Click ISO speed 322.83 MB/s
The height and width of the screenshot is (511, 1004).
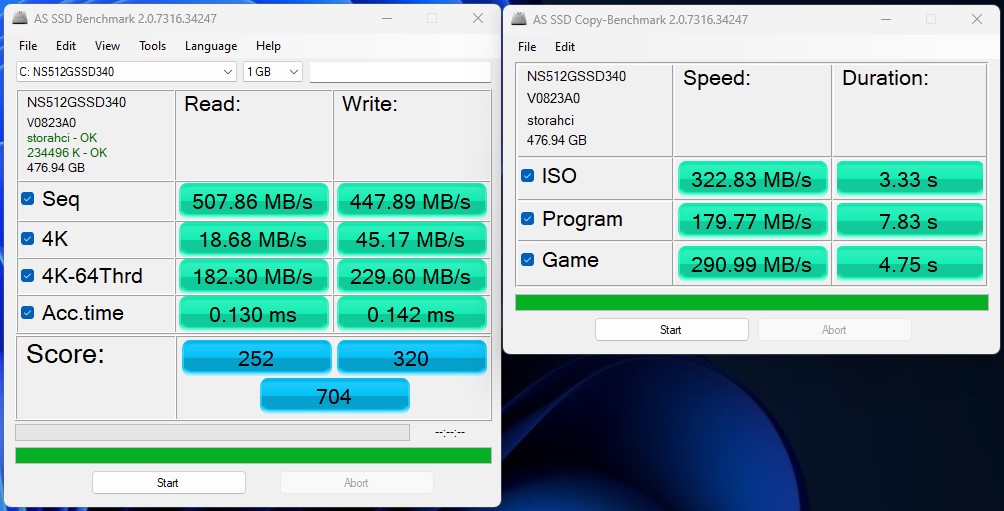click(x=752, y=179)
